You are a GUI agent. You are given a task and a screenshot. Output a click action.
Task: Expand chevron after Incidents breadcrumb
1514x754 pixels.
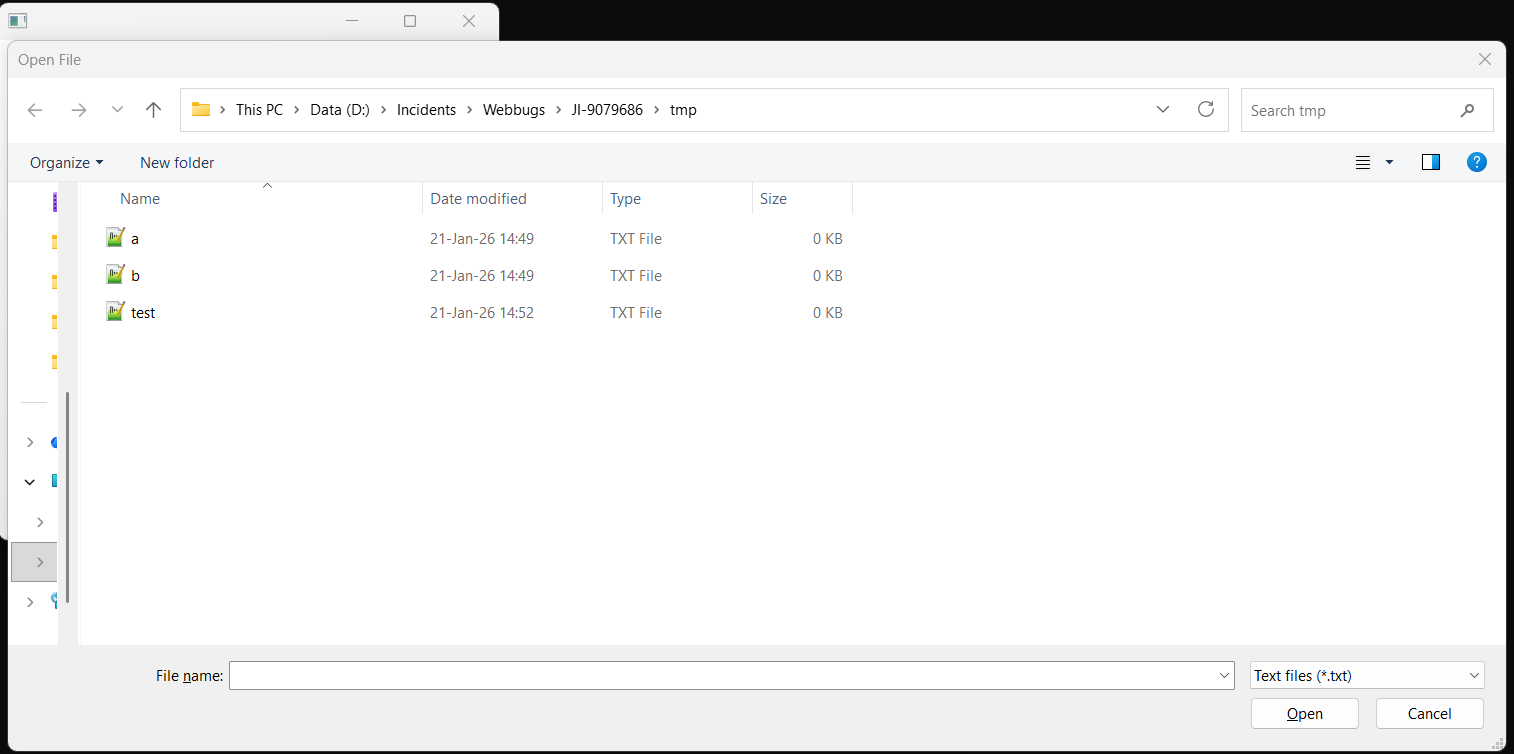point(470,110)
